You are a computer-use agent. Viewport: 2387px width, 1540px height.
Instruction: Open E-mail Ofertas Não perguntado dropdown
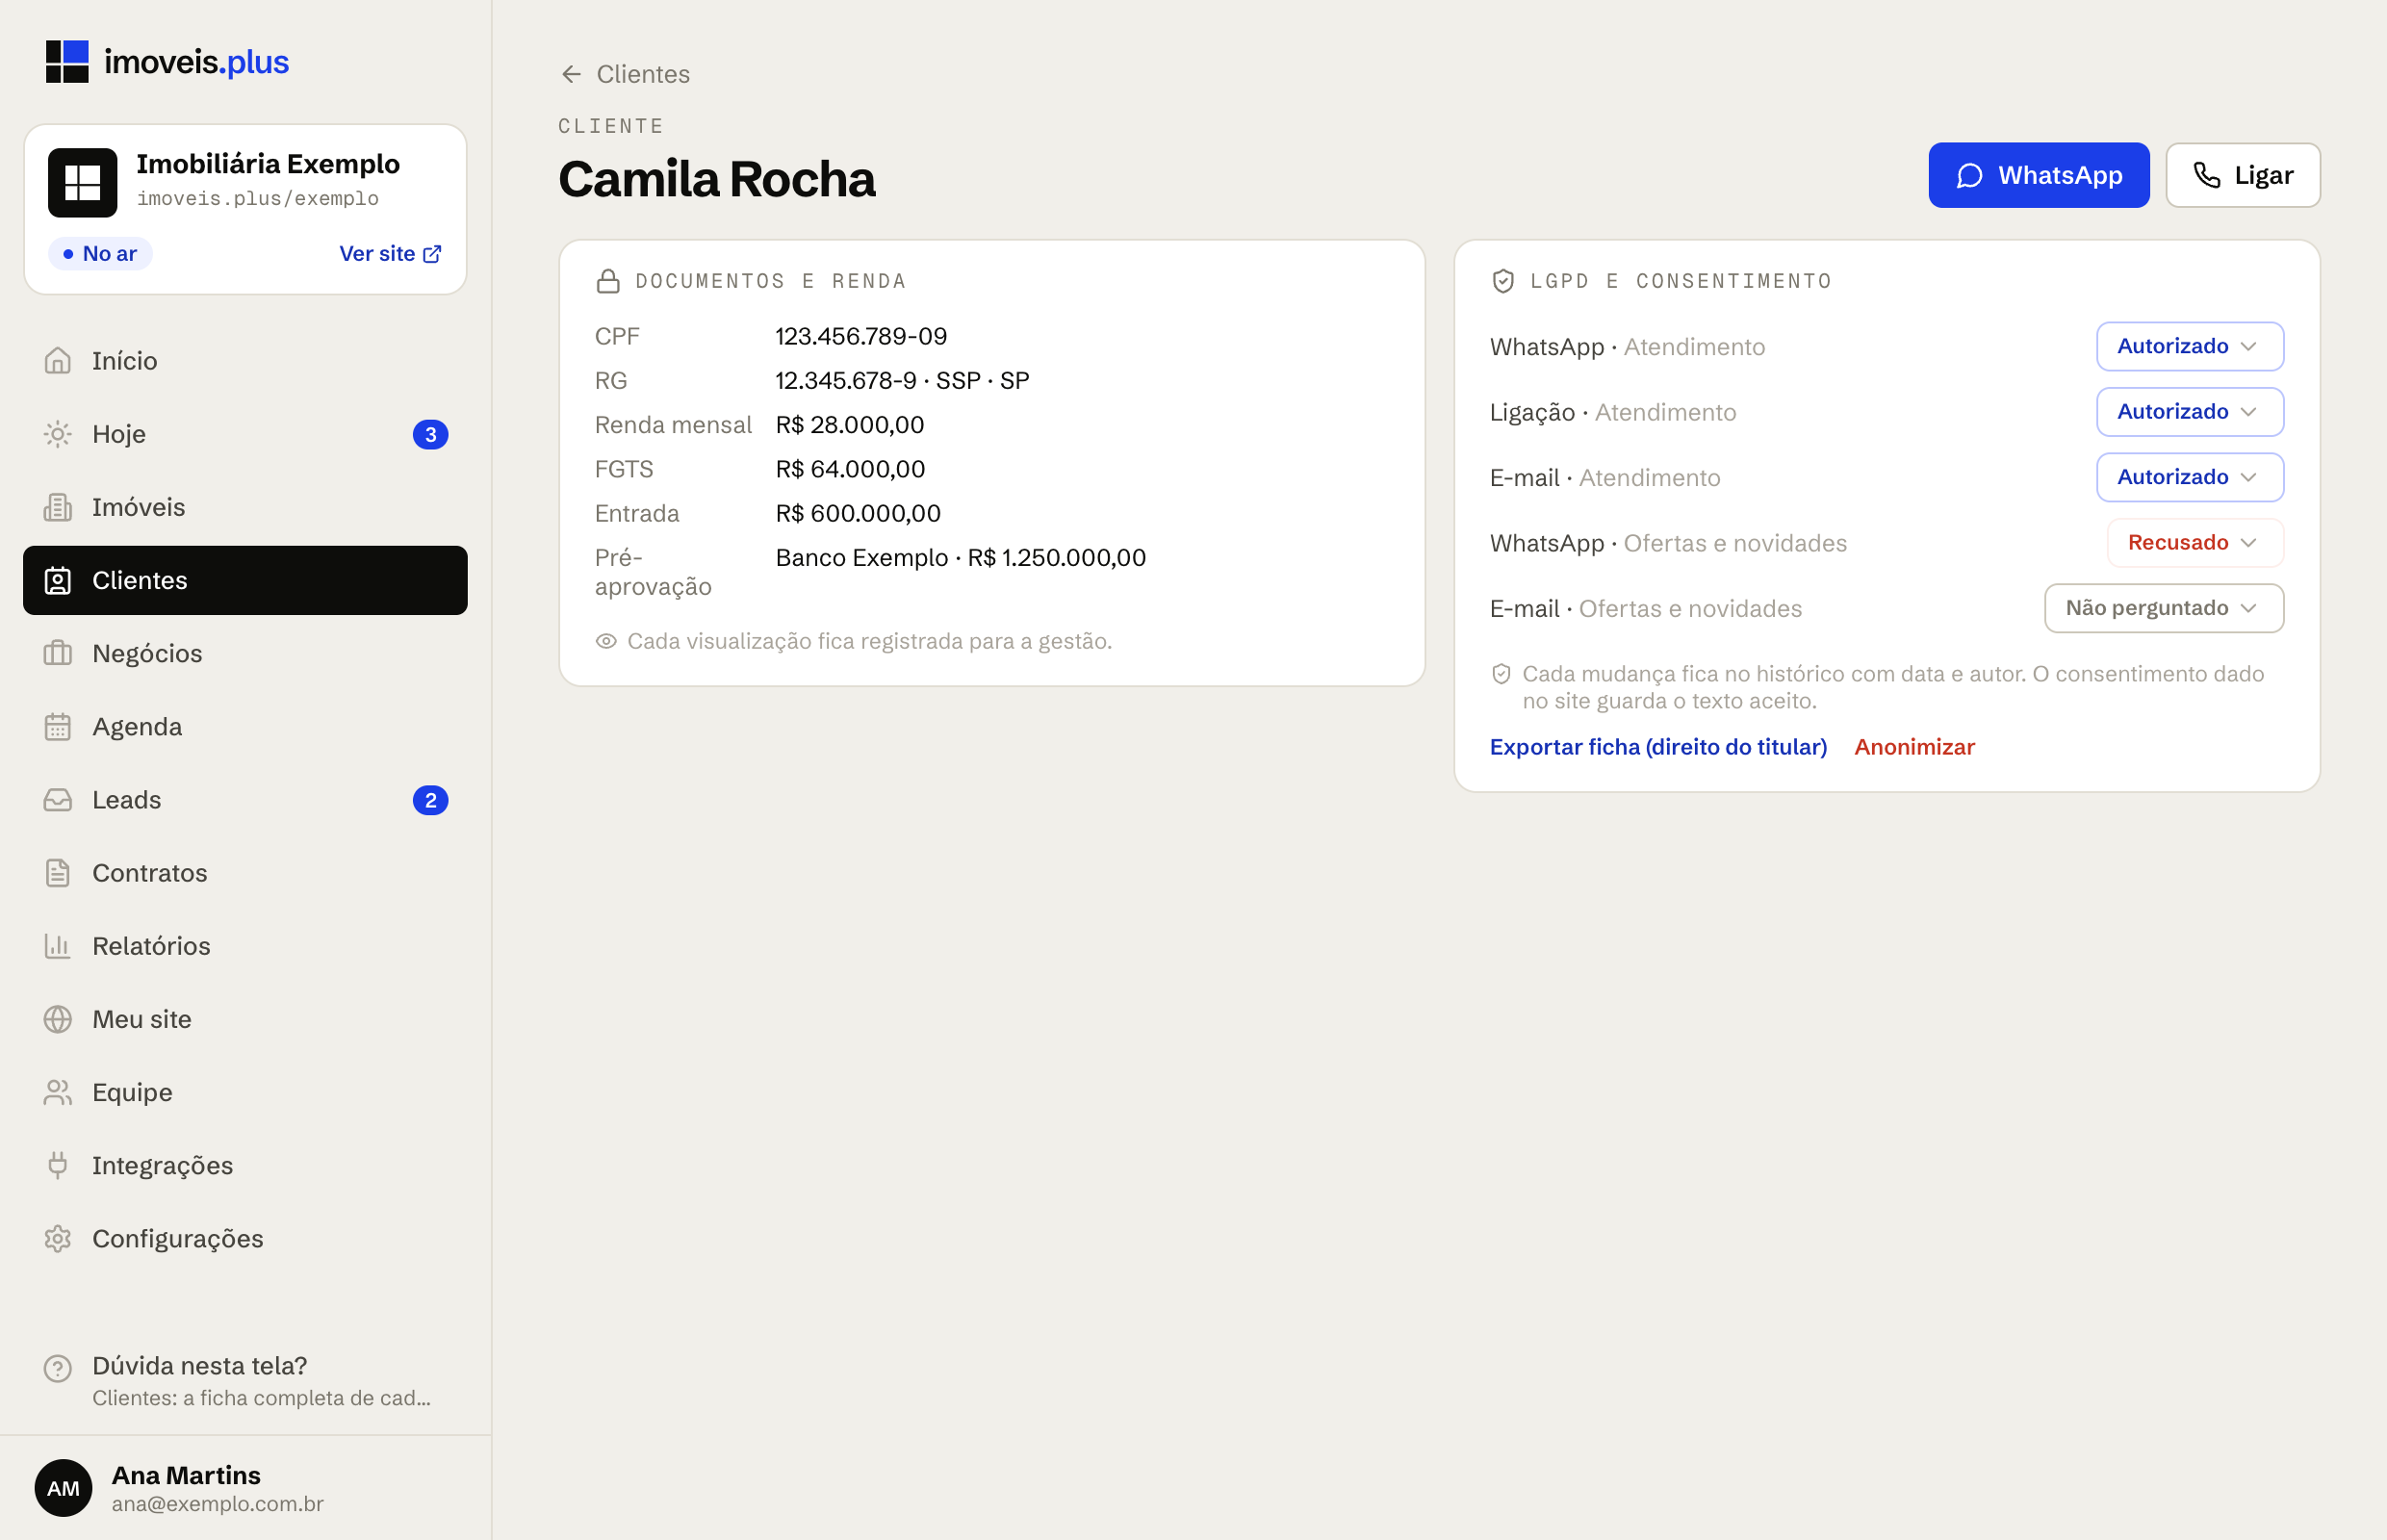point(2164,608)
